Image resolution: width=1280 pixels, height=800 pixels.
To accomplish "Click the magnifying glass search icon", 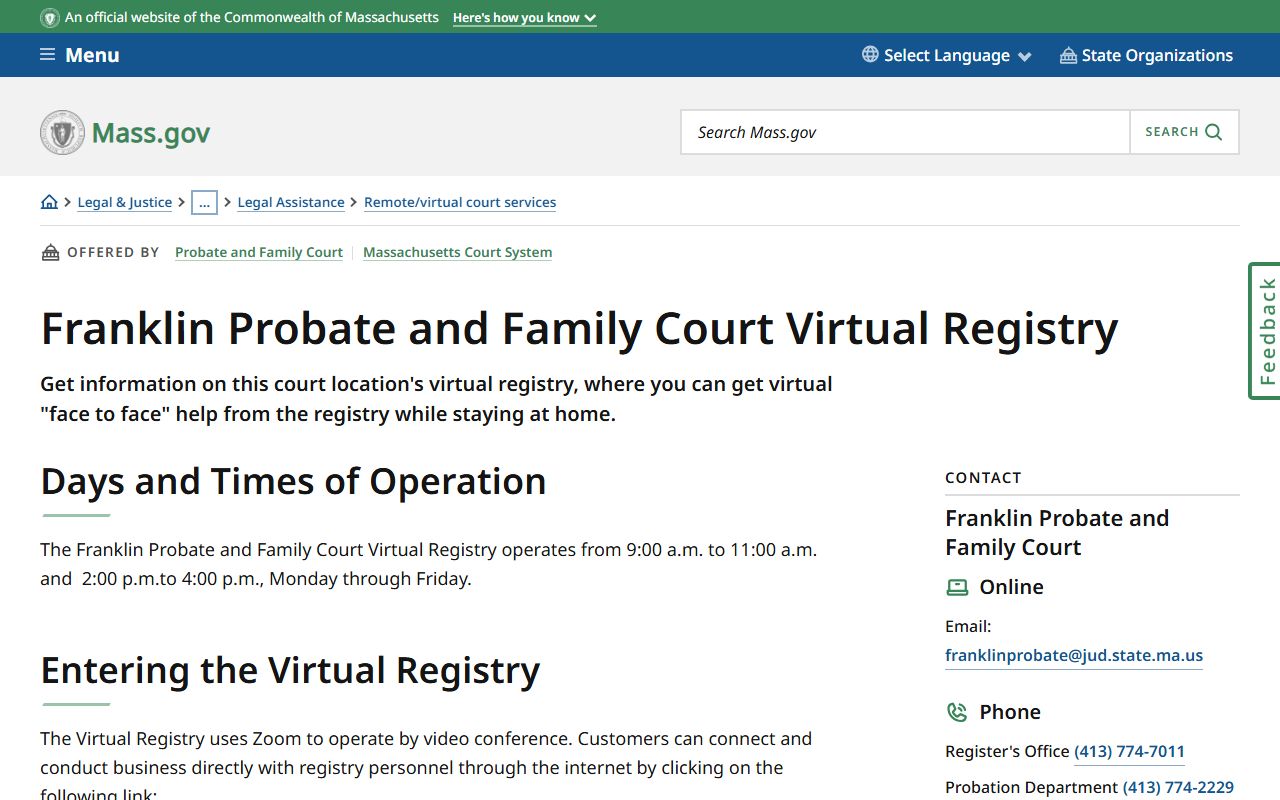I will click(x=1214, y=132).
